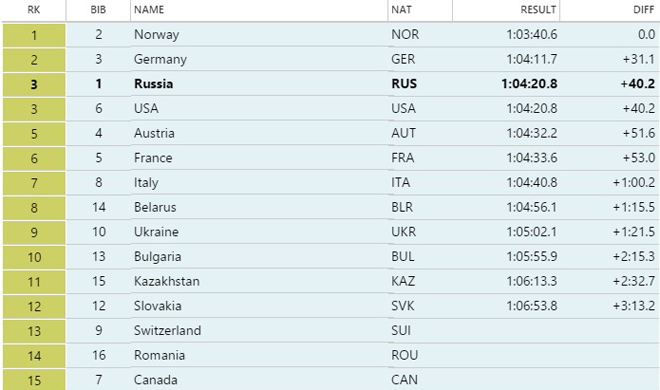Select the ROU nation code

[405, 355]
